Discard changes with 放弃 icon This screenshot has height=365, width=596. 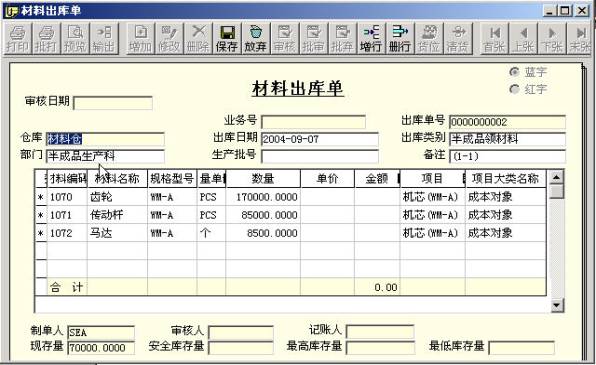click(x=255, y=38)
